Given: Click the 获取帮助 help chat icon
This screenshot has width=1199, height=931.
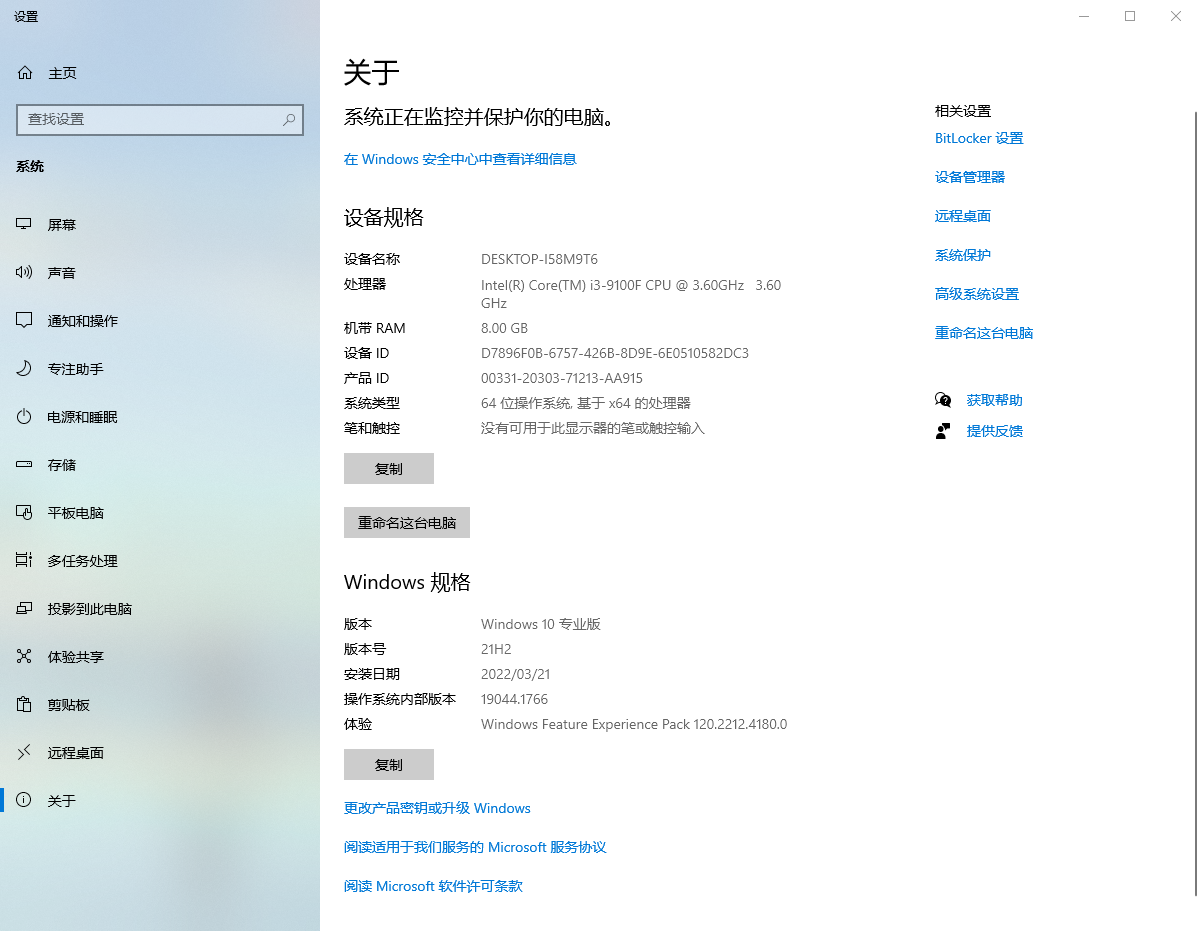Looking at the screenshot, I should tap(943, 400).
